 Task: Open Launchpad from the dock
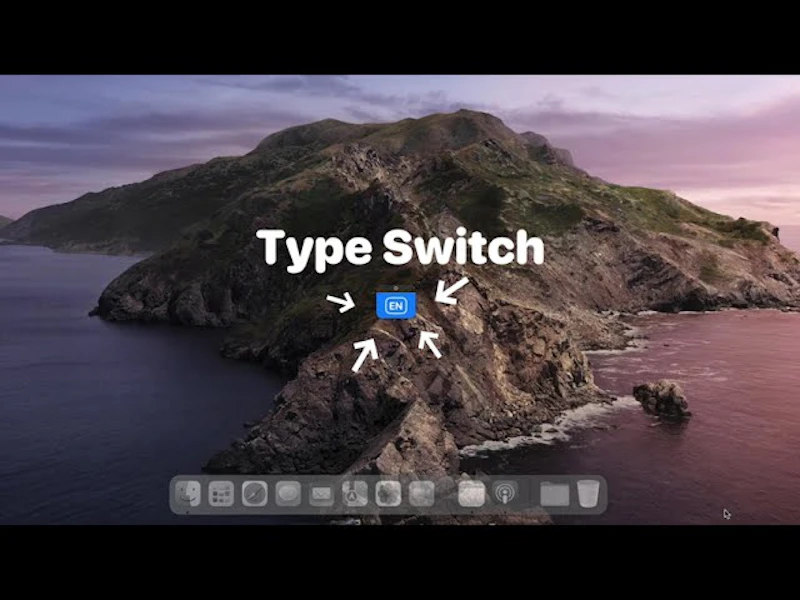(x=221, y=494)
